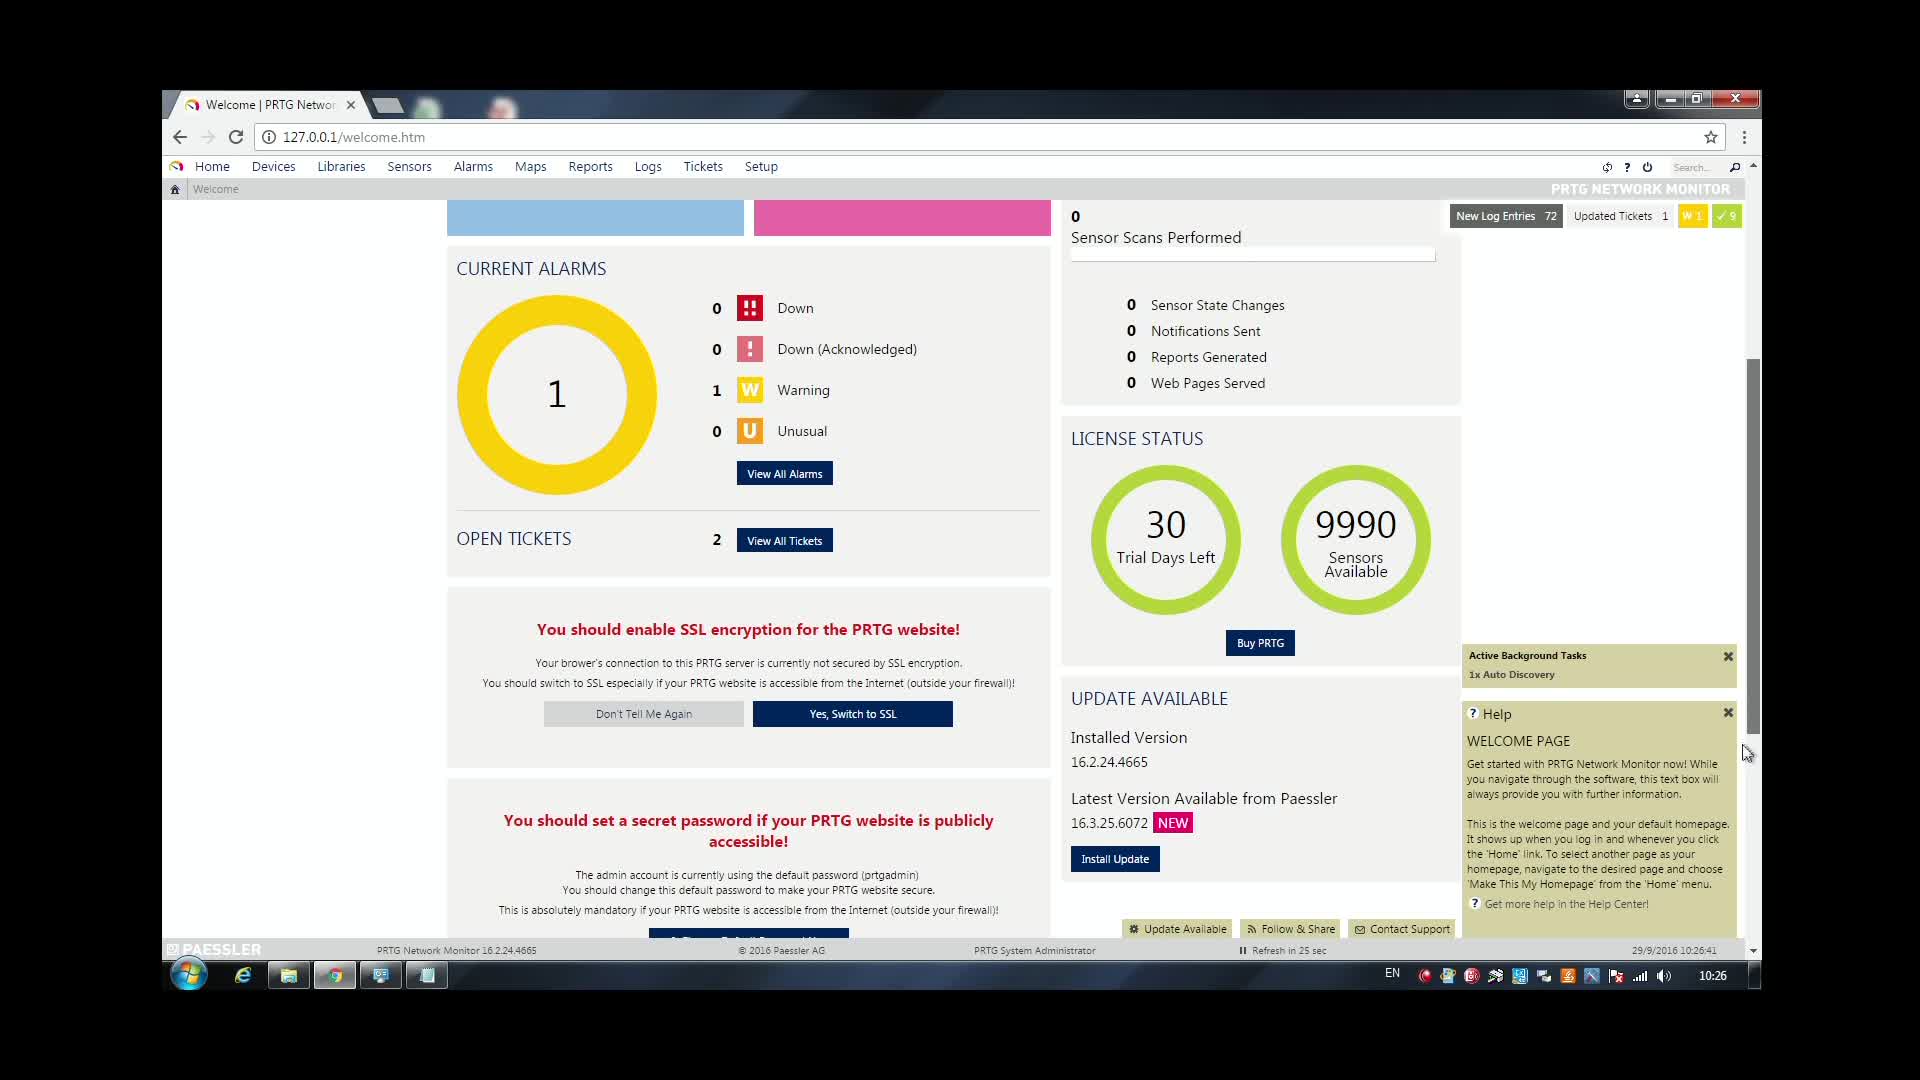Open the Home menu
Screen dimensions: 1920x1080
[212, 167]
